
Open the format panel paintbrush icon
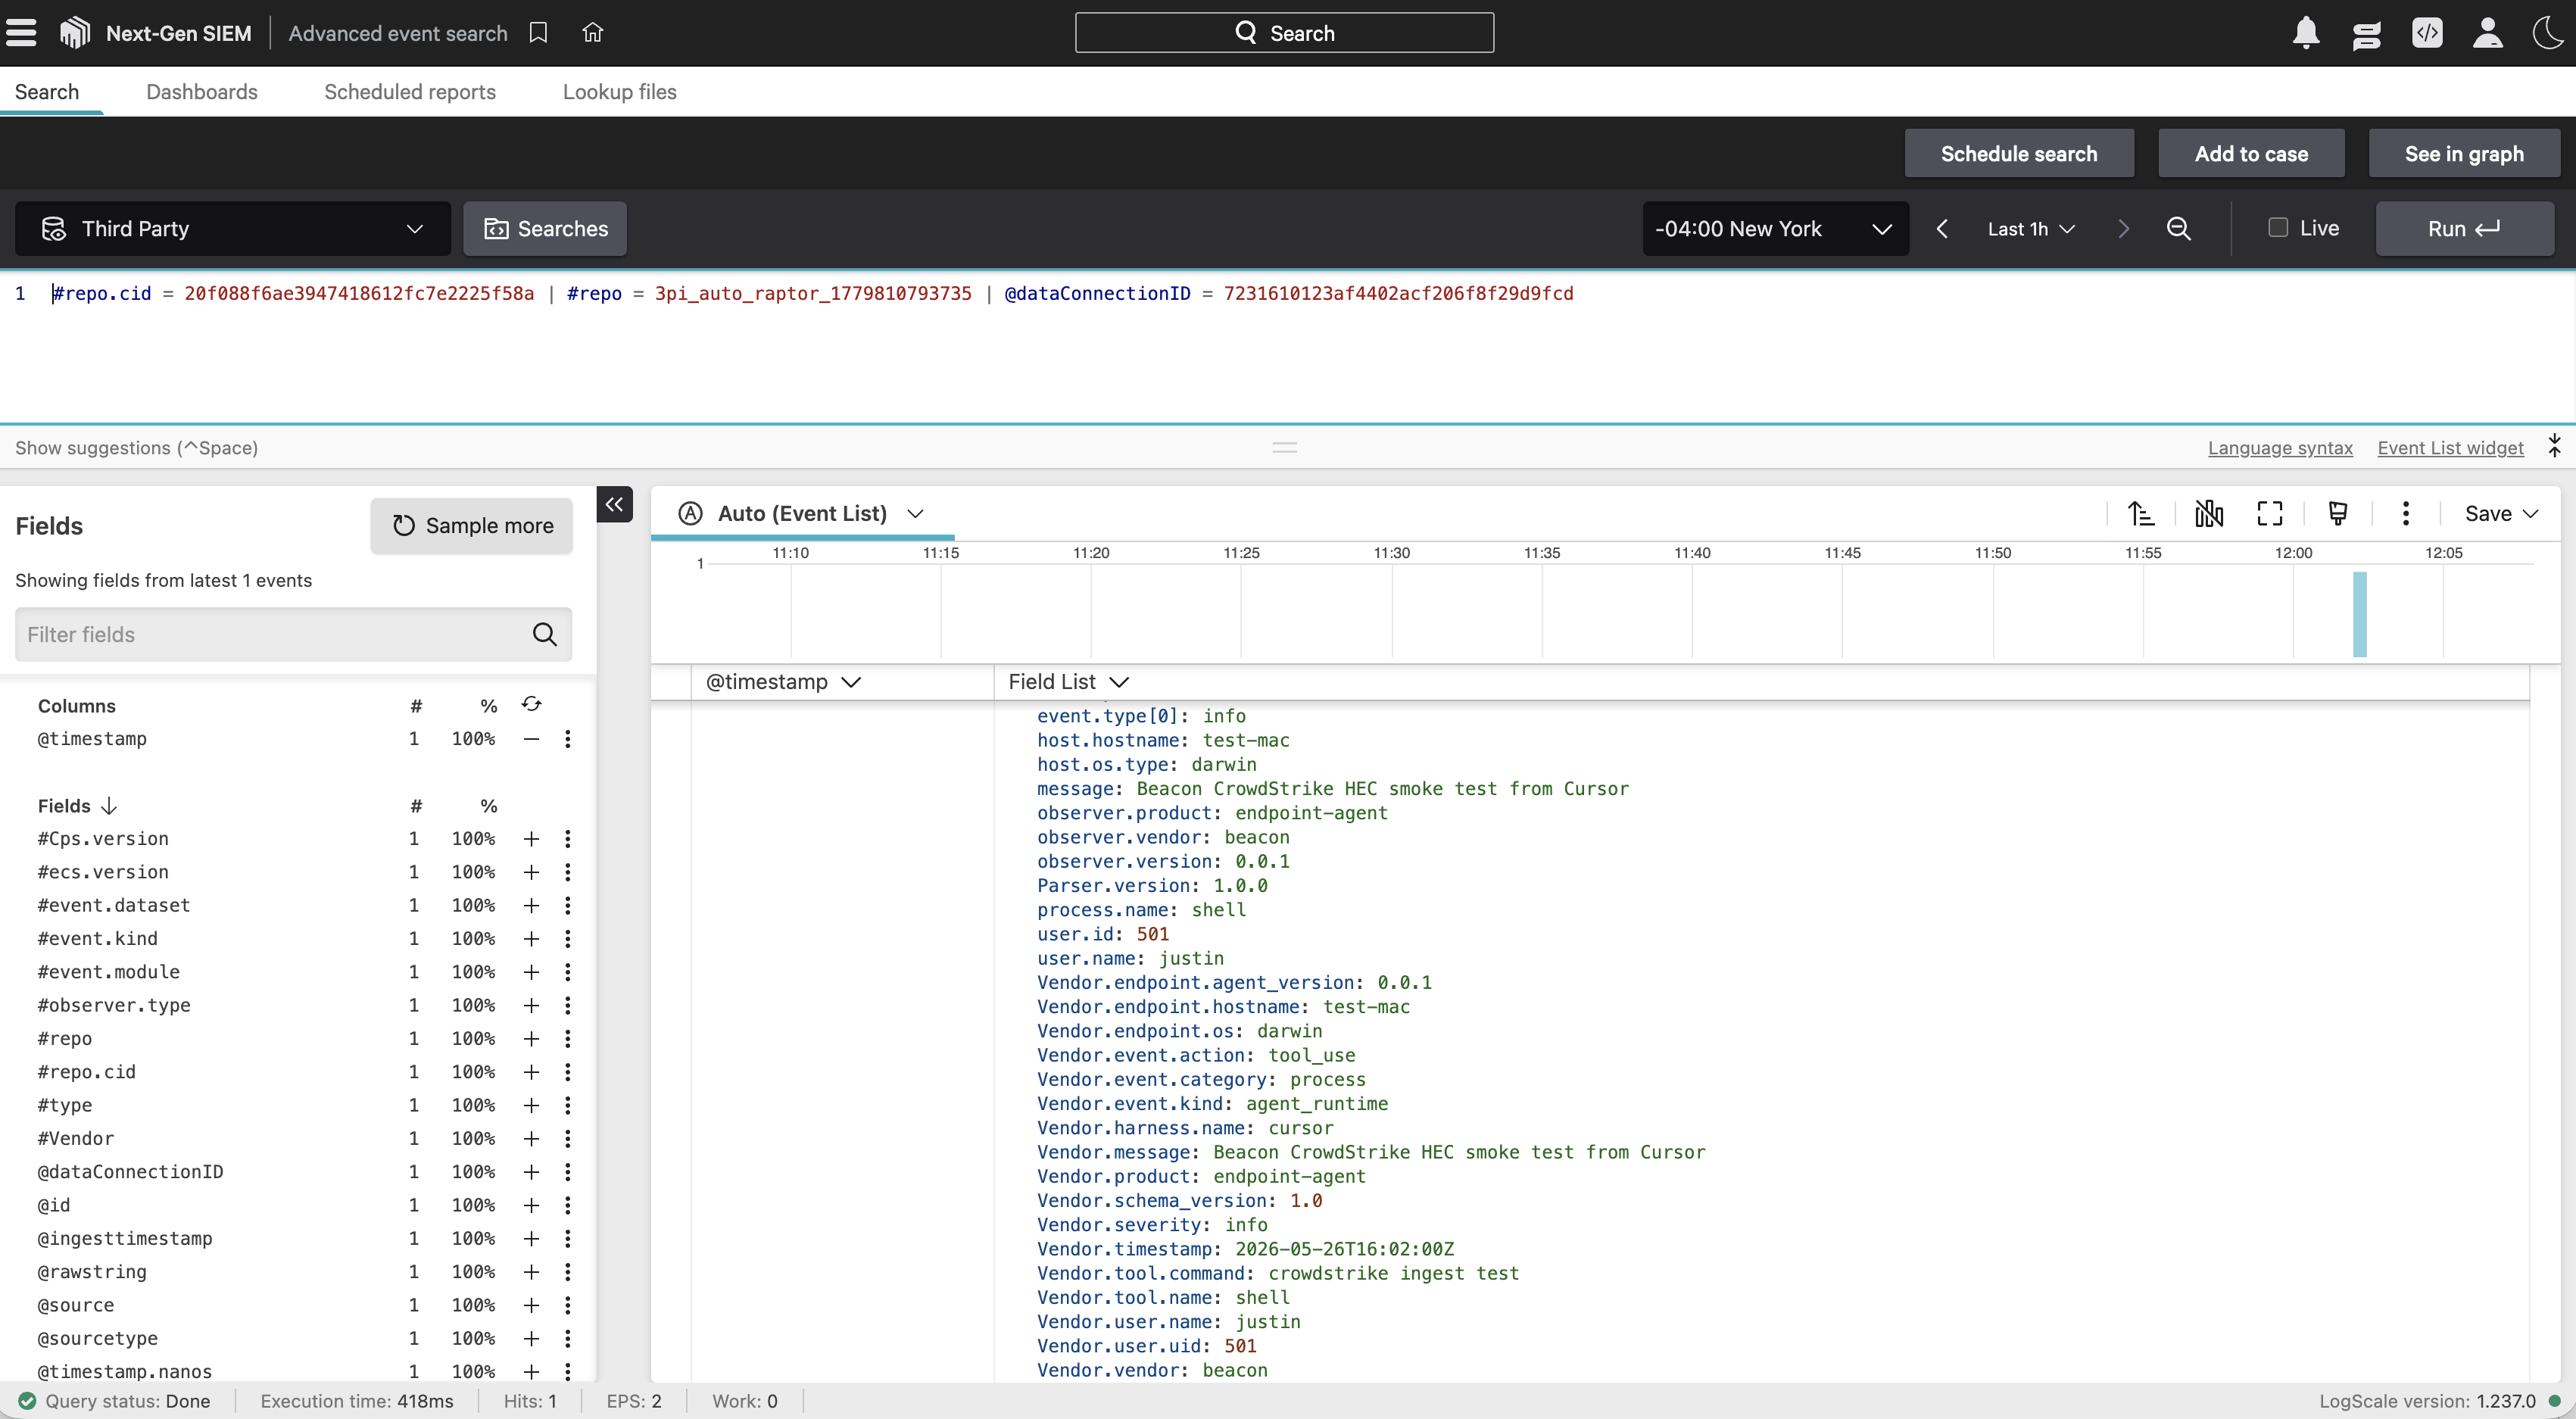tap(2338, 514)
